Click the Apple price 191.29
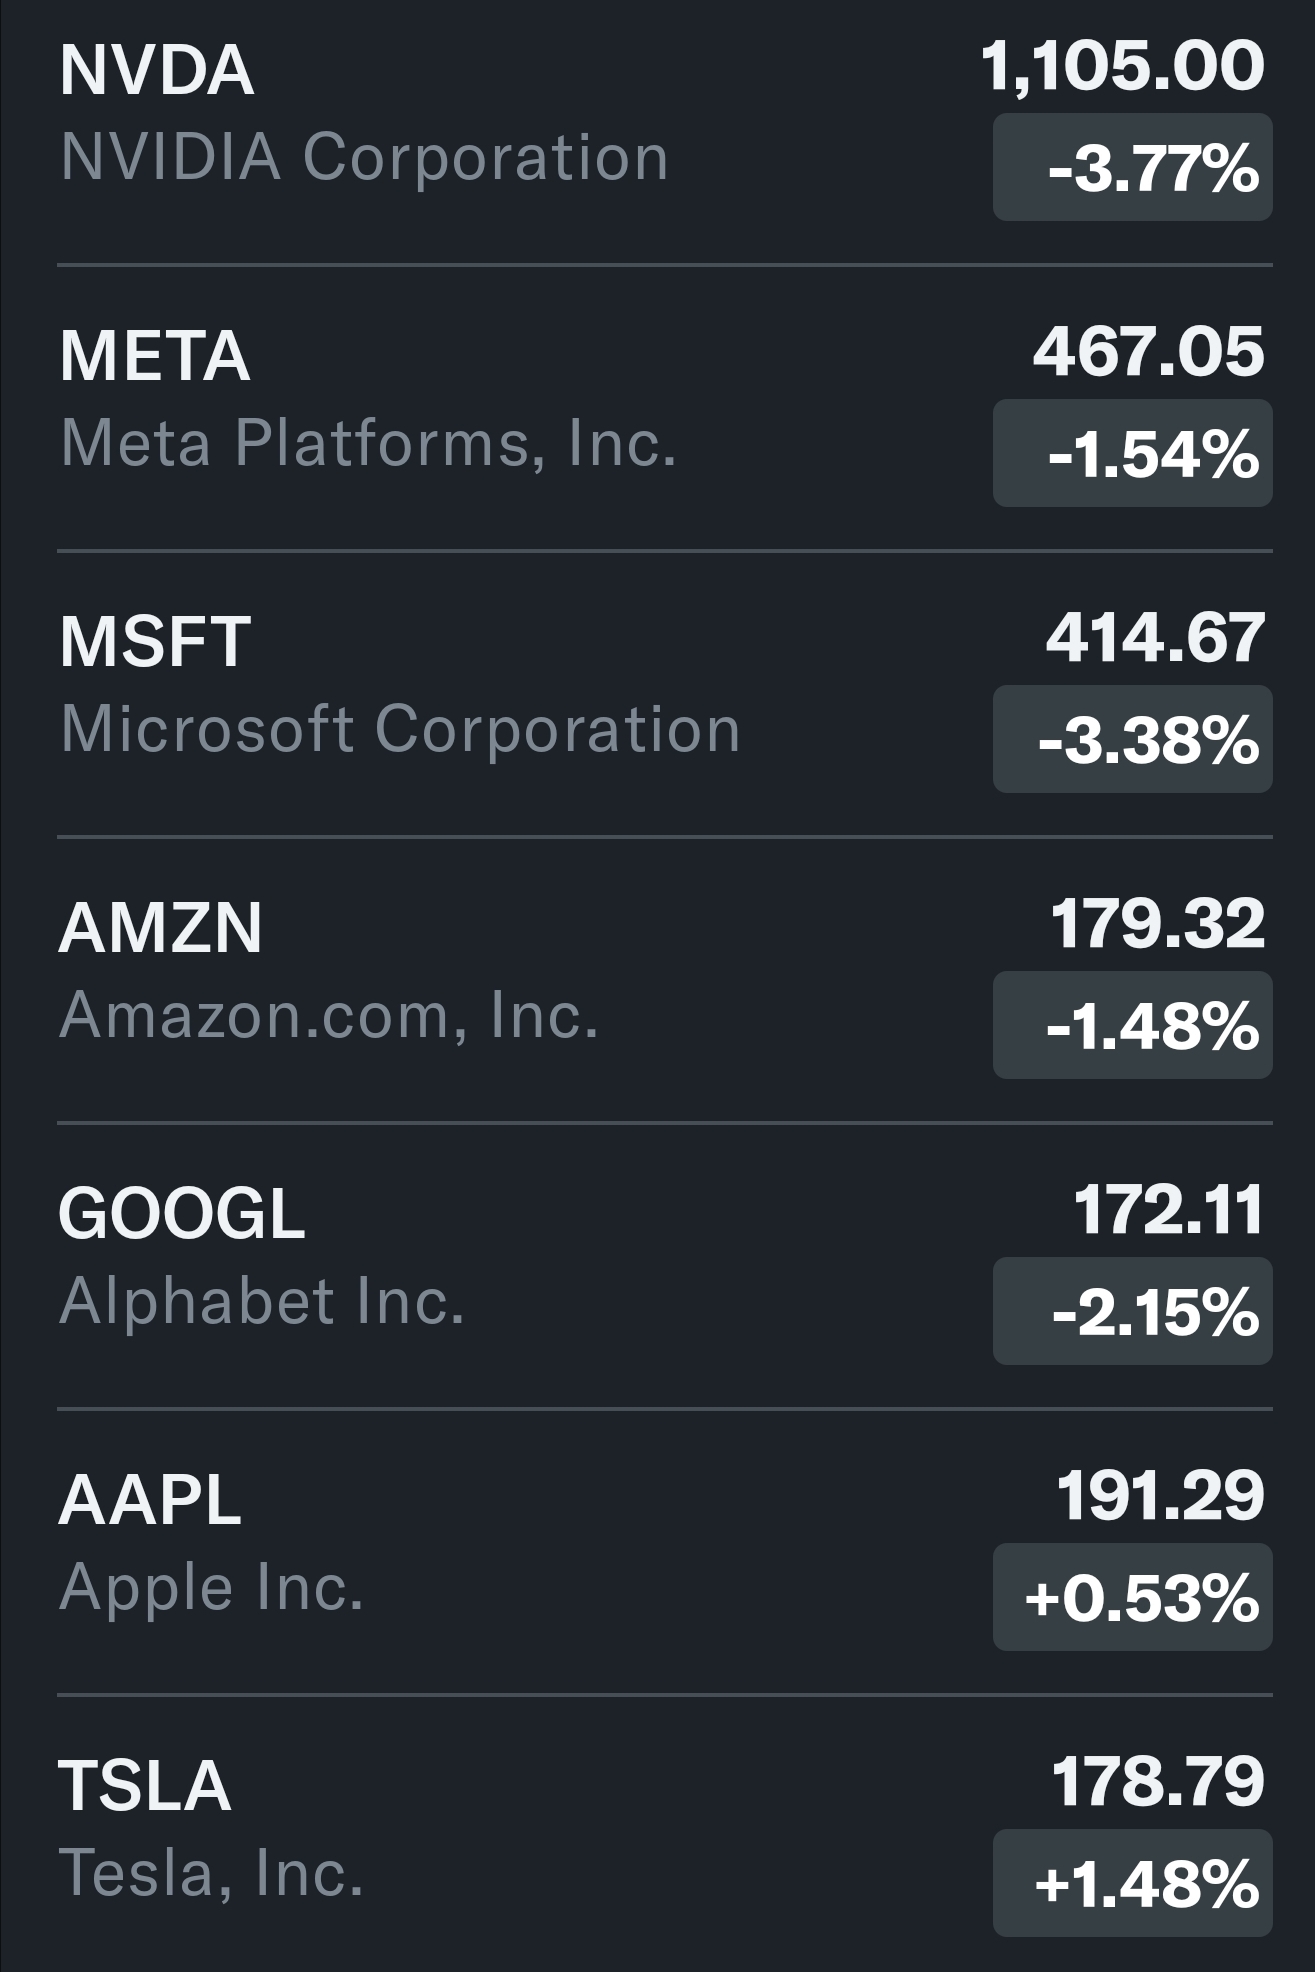Screen dimensions: 1315x1972 [1160, 1496]
